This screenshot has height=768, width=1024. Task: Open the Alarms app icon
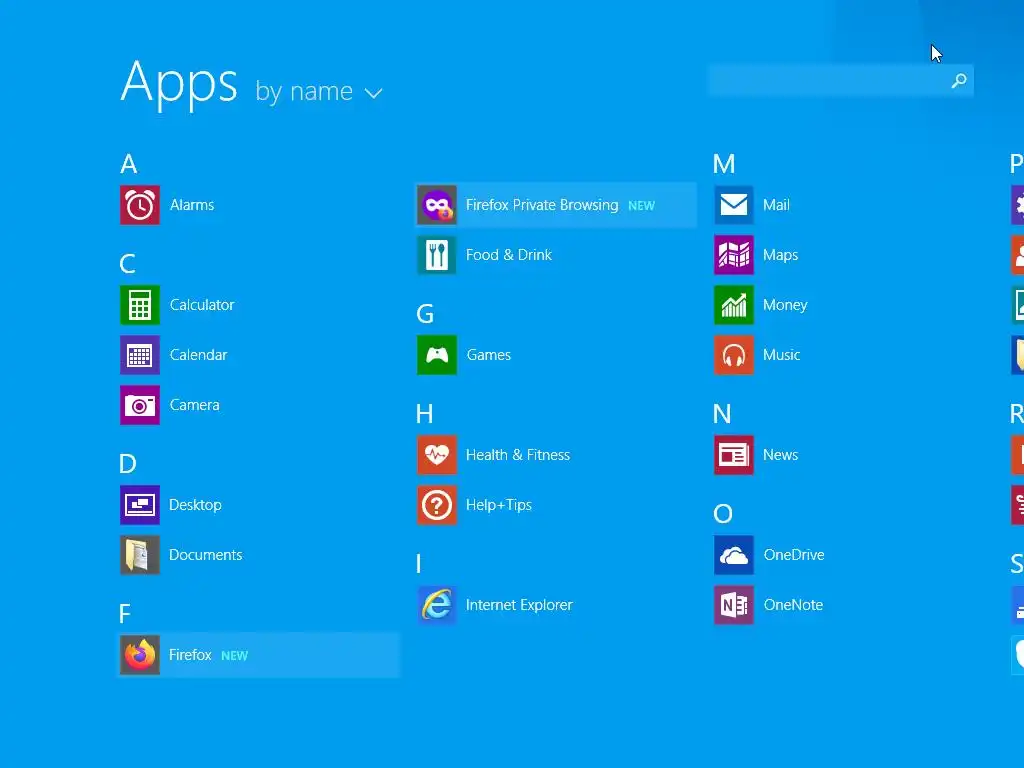pyautogui.click(x=140, y=205)
